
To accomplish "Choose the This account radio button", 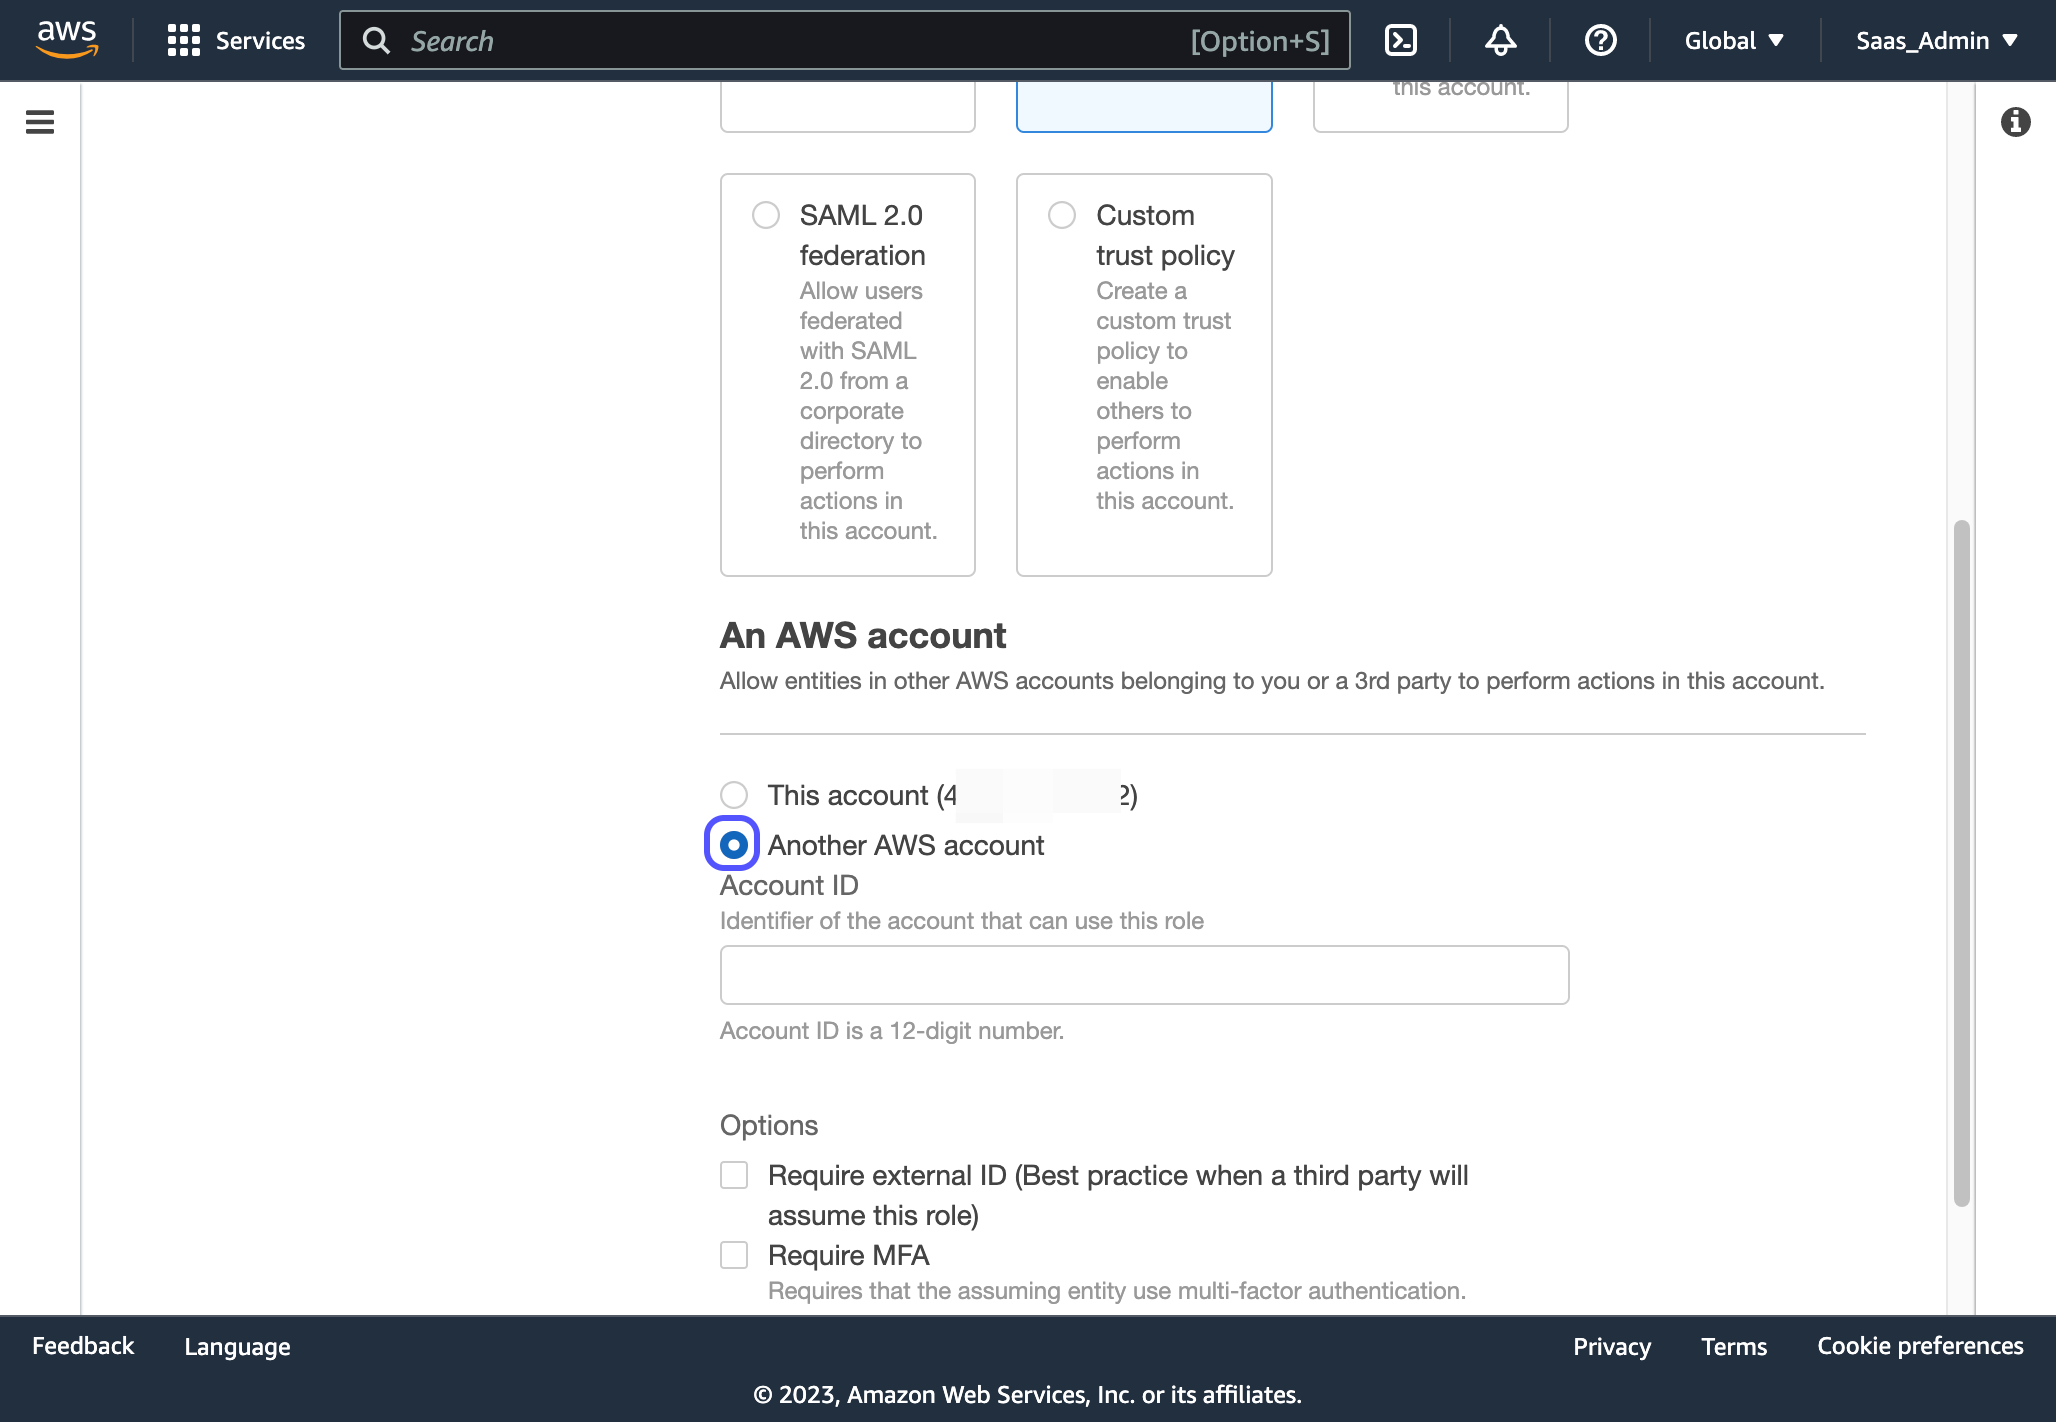I will [734, 795].
